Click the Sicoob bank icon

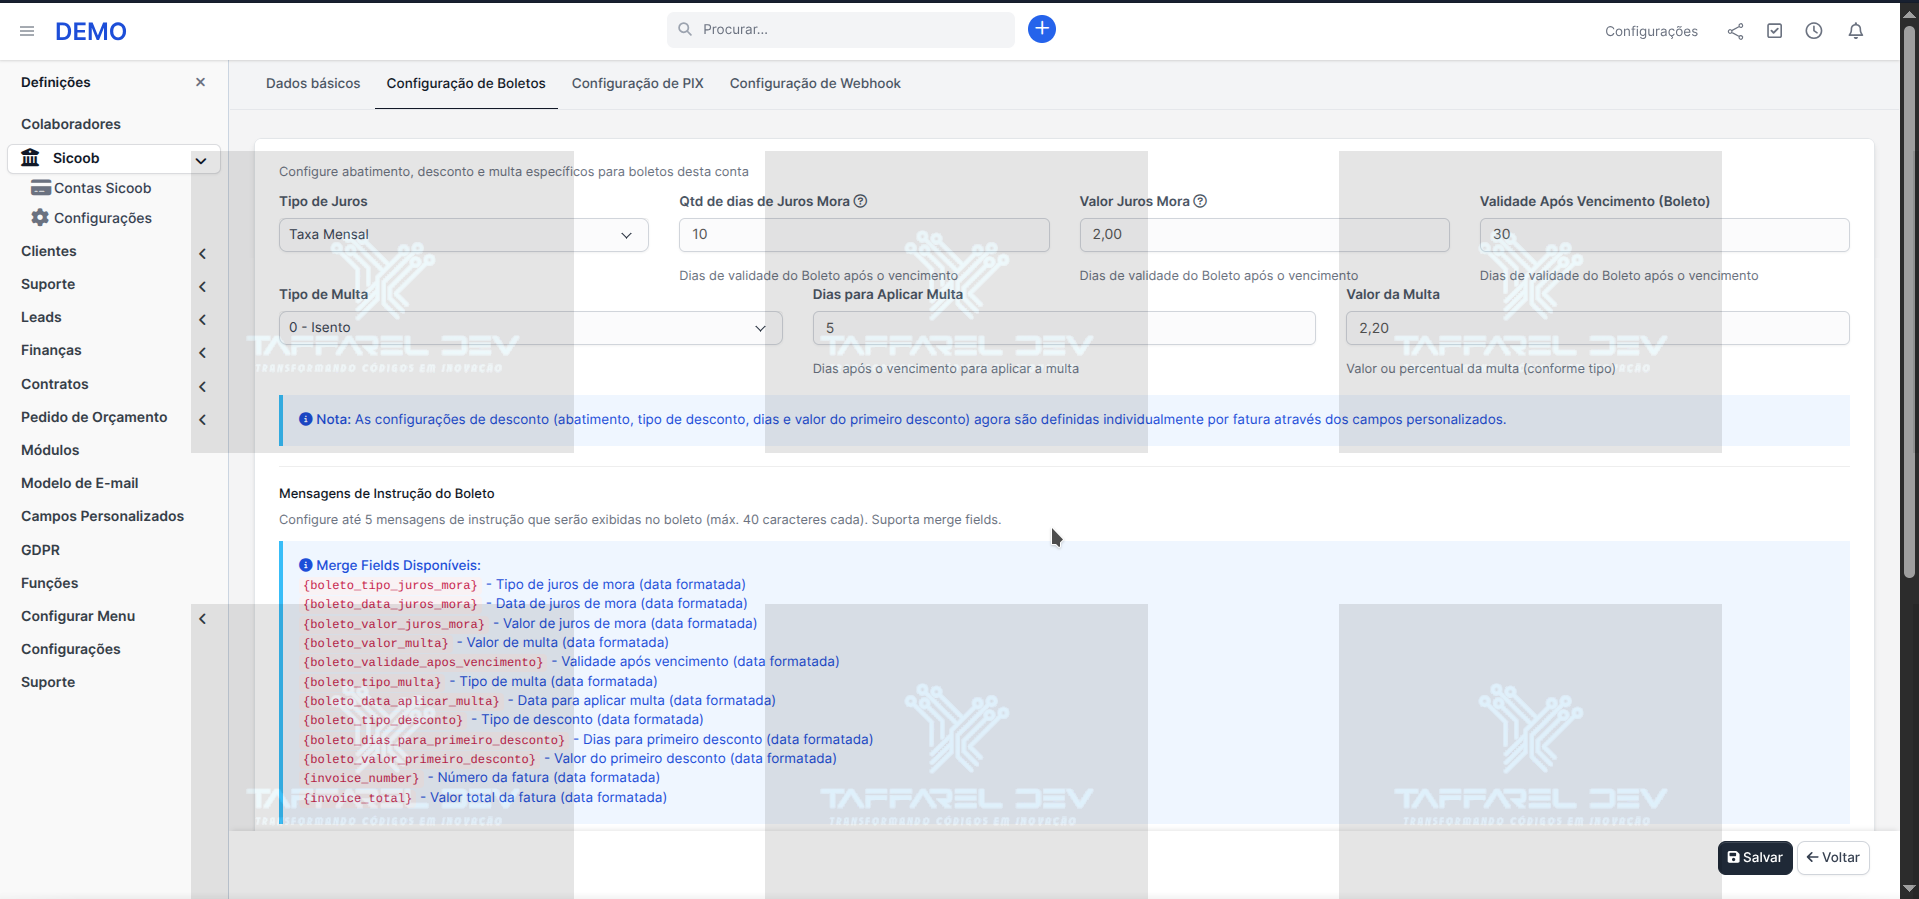coord(31,158)
